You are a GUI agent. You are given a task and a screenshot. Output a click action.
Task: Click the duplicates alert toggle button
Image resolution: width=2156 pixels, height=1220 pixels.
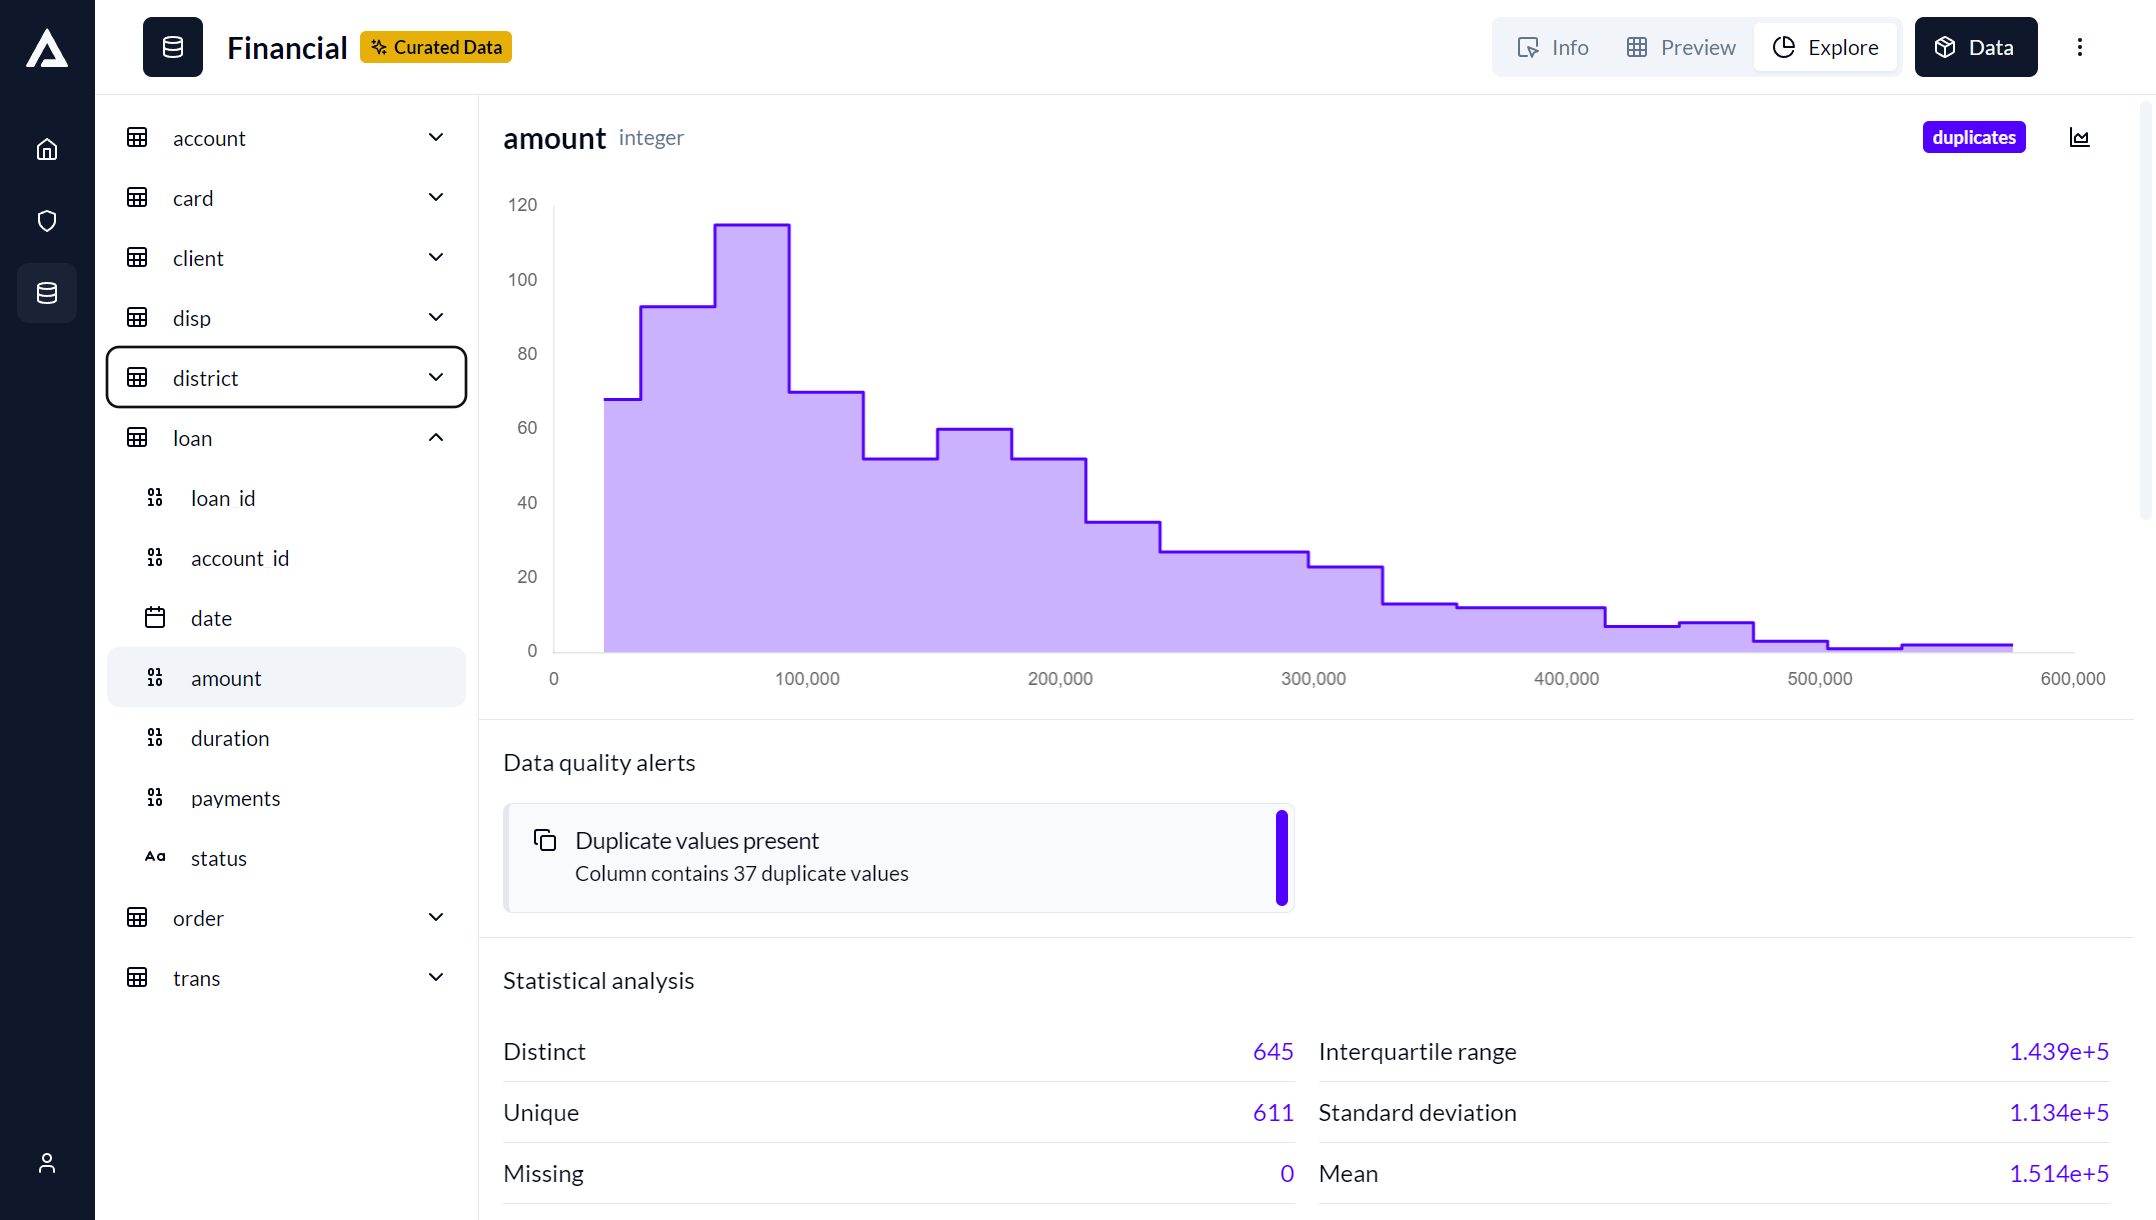1975,136
